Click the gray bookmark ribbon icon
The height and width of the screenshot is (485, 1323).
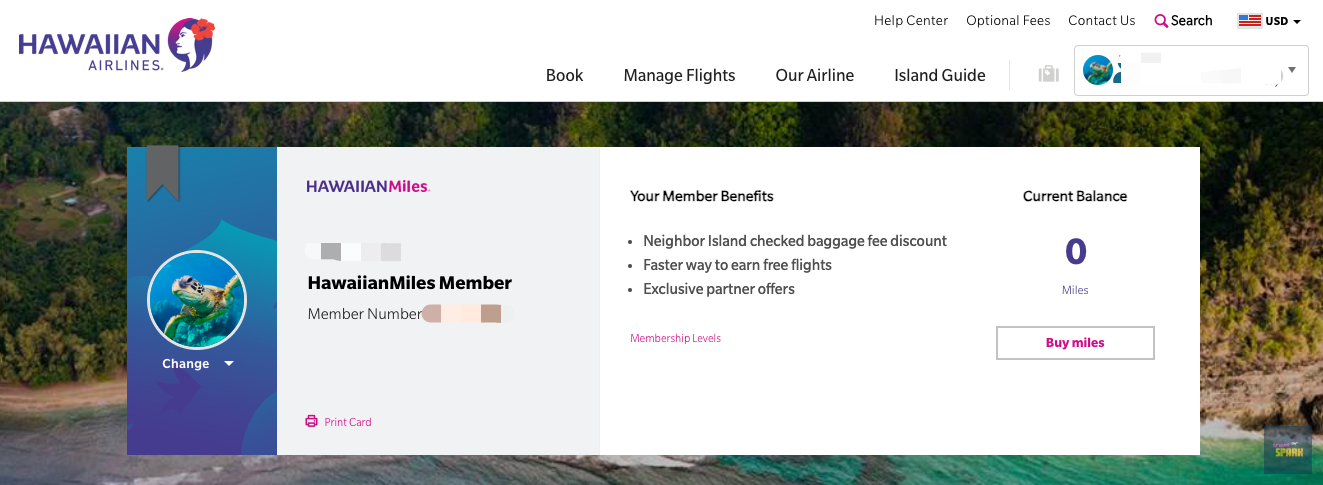163,172
